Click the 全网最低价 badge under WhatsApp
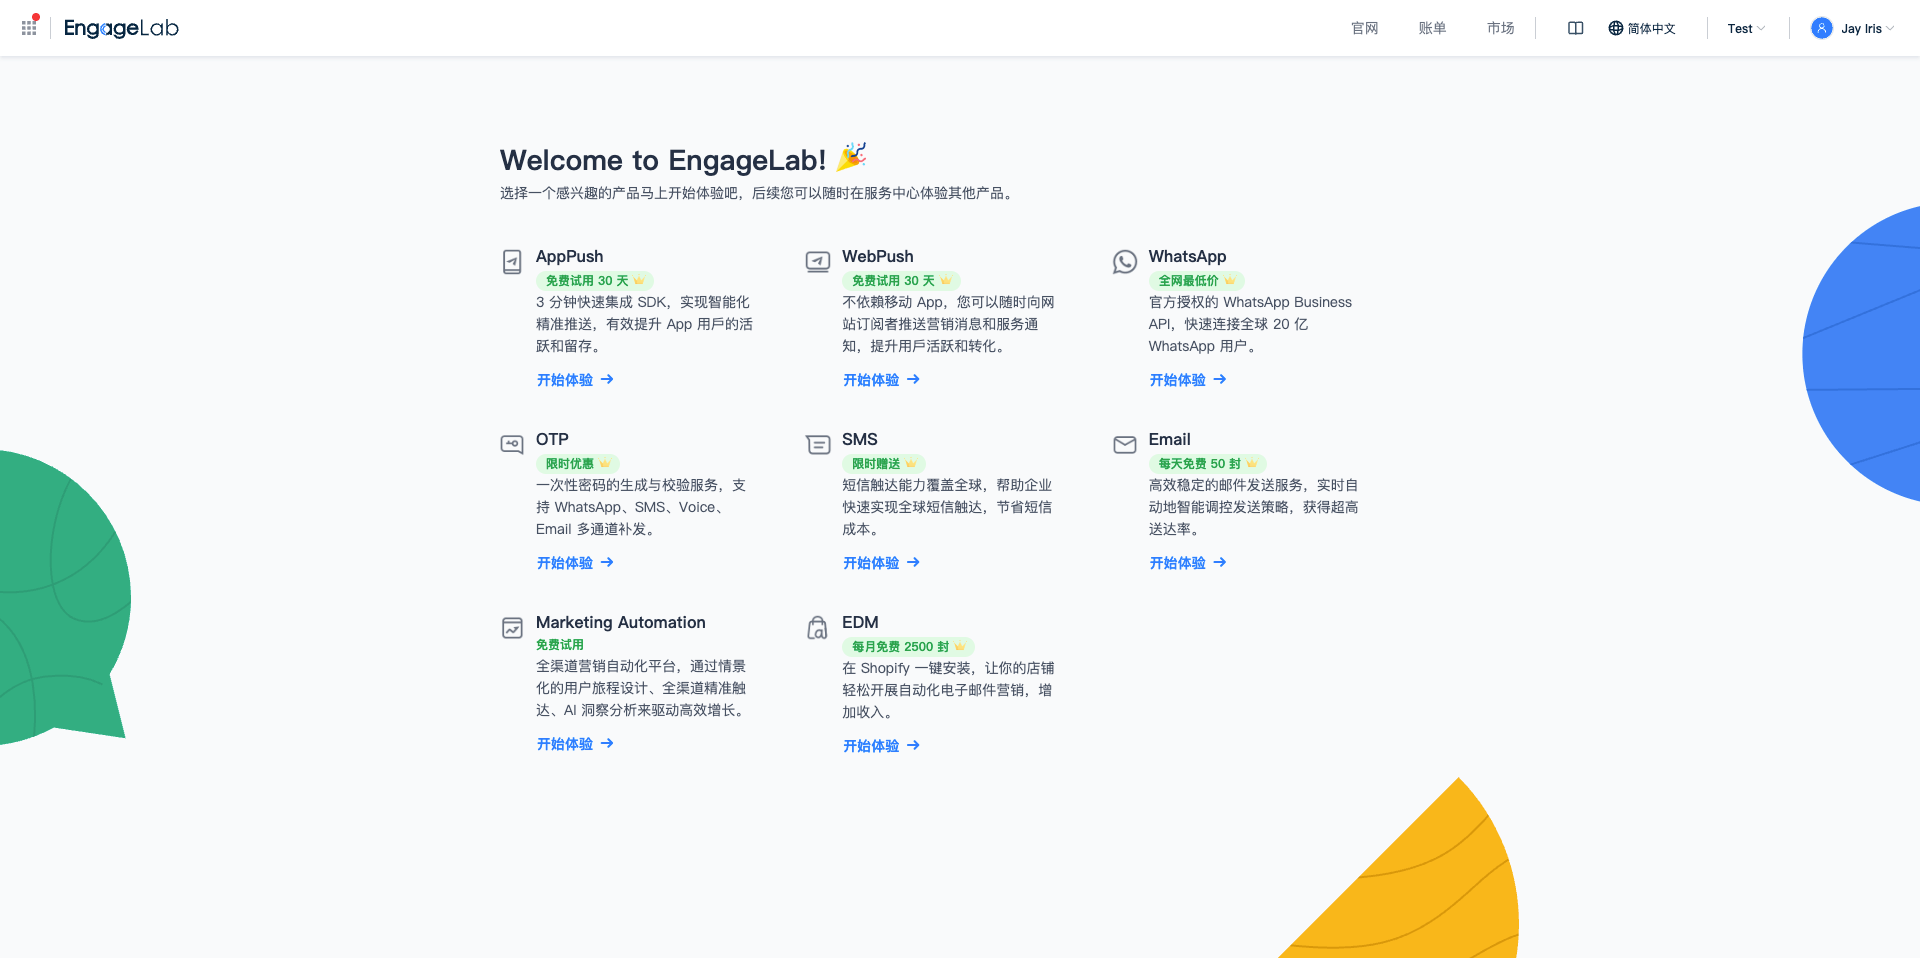This screenshot has height=958, width=1920. 1197,281
